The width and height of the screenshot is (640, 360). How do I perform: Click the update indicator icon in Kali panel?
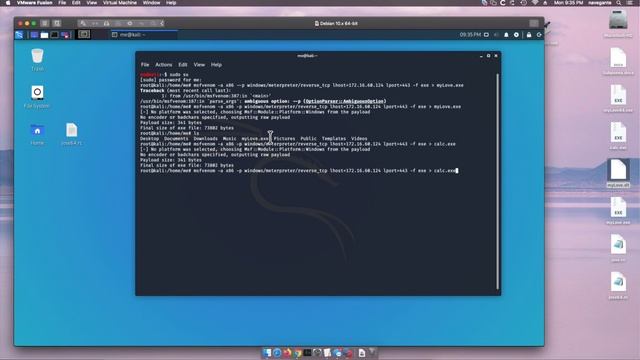click(x=516, y=35)
